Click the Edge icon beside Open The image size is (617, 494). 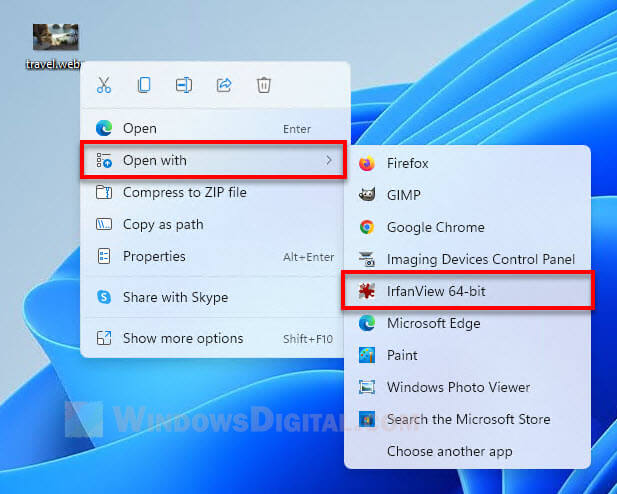(104, 128)
